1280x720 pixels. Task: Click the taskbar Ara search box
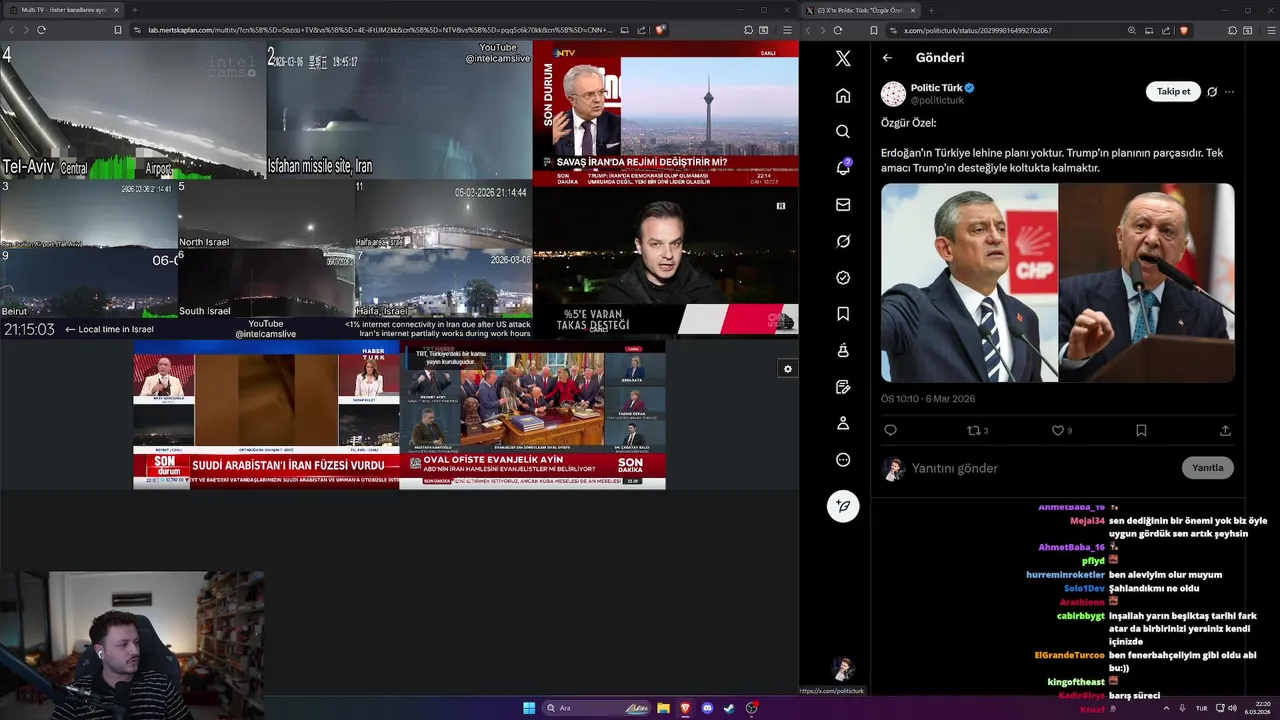(597, 708)
